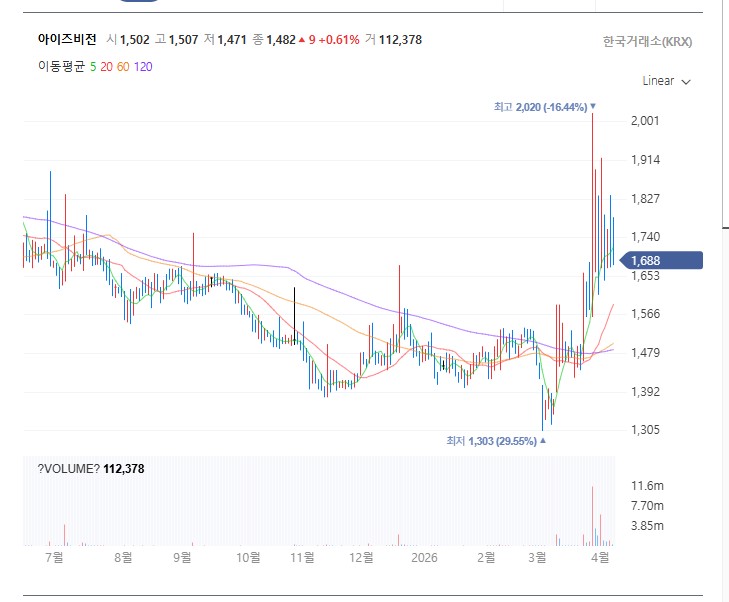729x602 pixels.
Task: Click the 2,001 price axis value
Action: tap(645, 121)
